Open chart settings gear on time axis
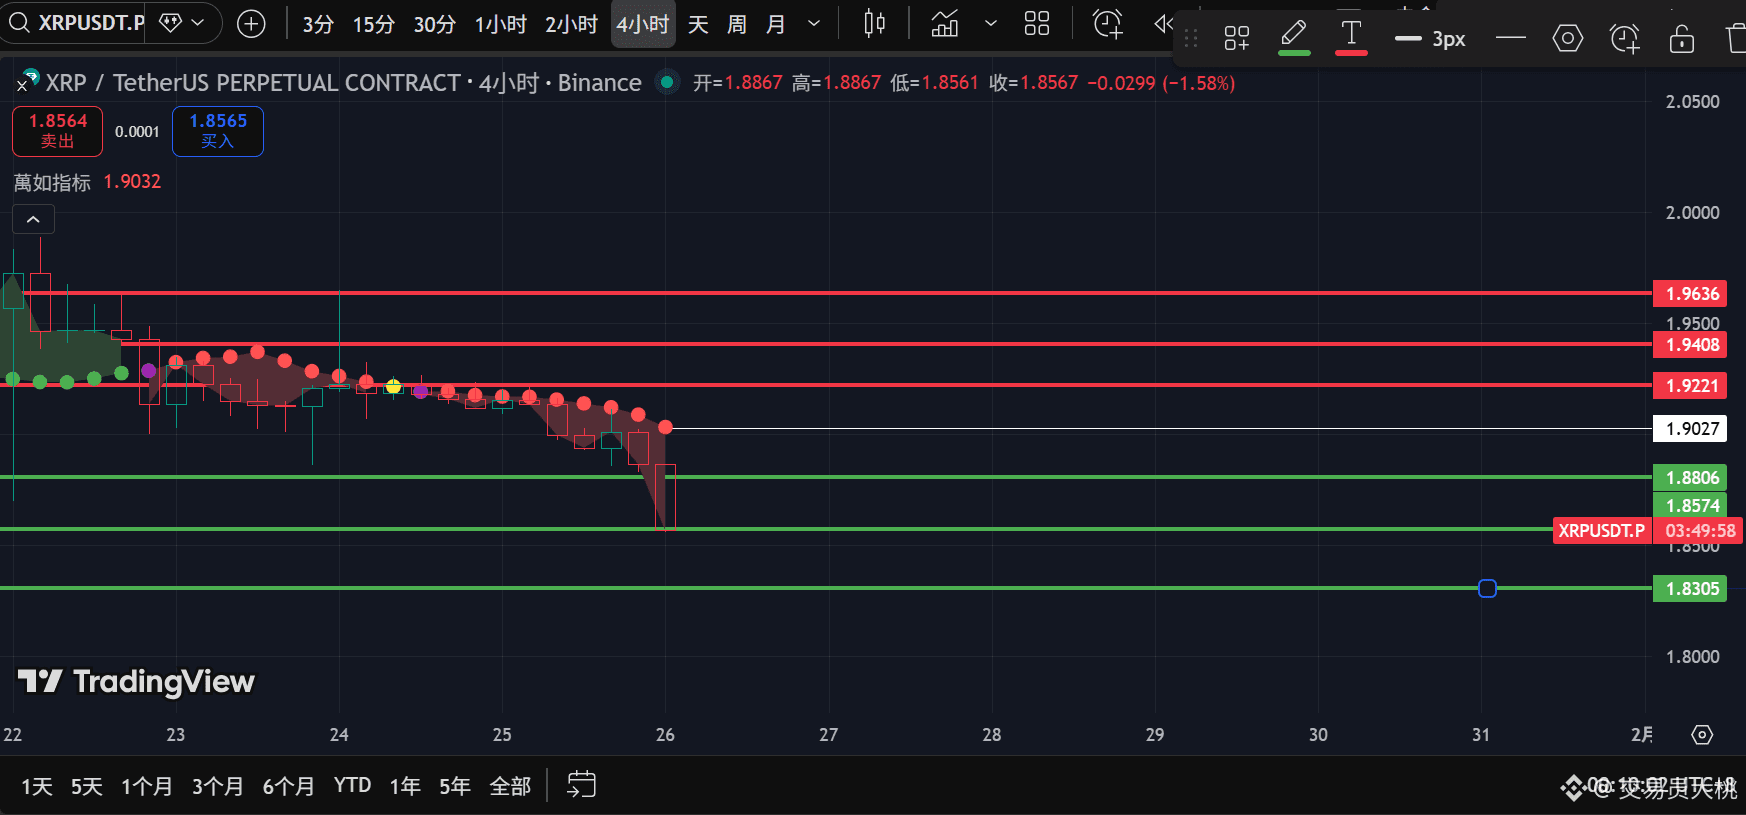1746x815 pixels. pyautogui.click(x=1702, y=735)
